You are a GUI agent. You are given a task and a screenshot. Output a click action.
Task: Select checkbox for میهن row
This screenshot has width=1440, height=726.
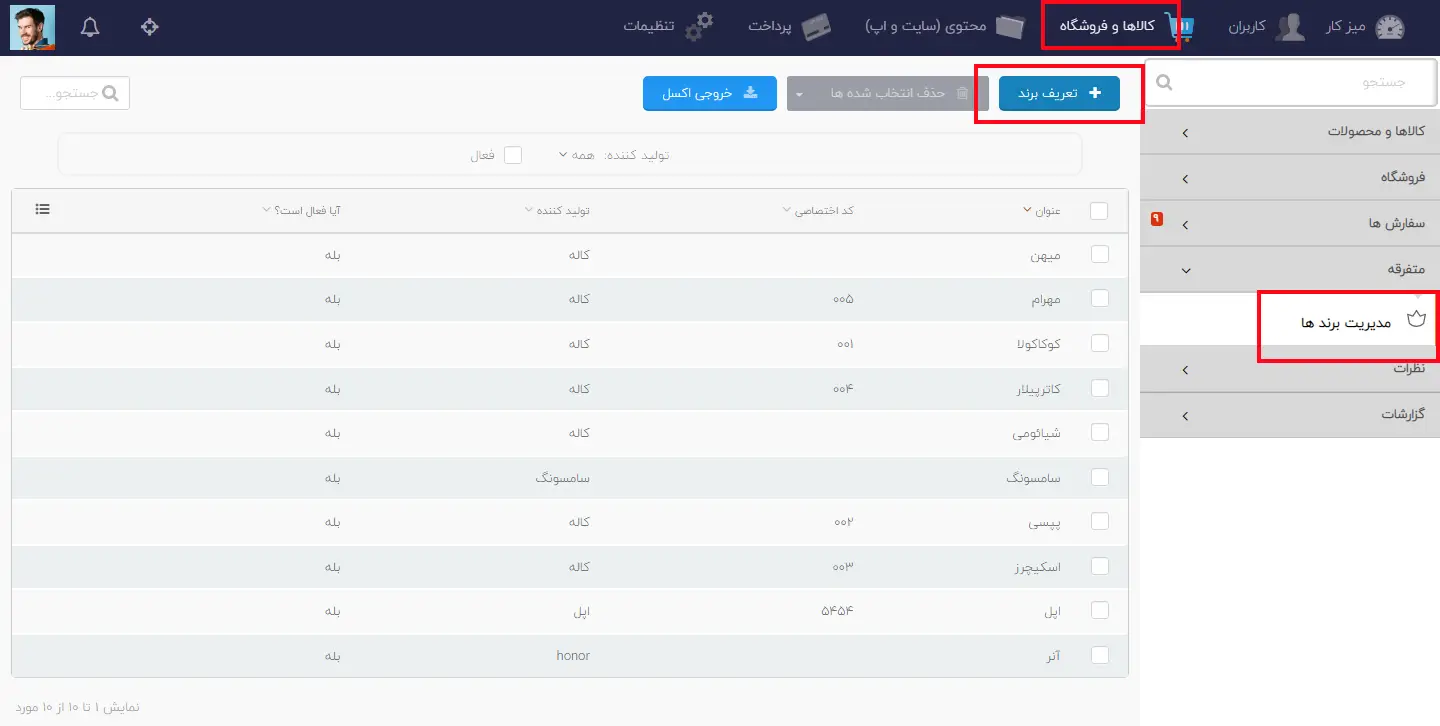tap(1100, 255)
